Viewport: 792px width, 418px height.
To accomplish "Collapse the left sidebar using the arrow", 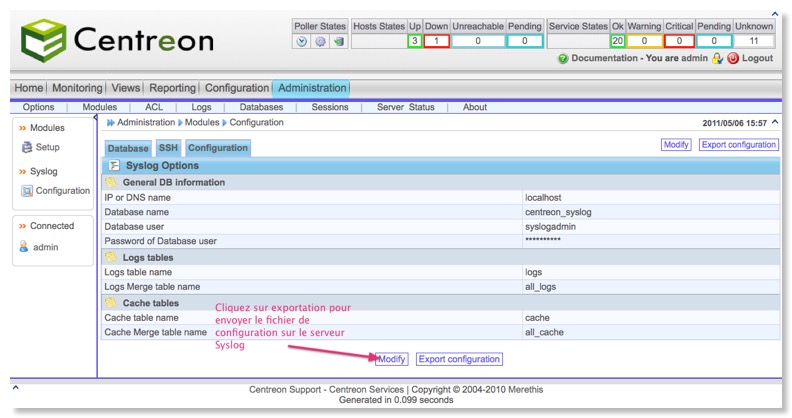I will (x=96, y=118).
